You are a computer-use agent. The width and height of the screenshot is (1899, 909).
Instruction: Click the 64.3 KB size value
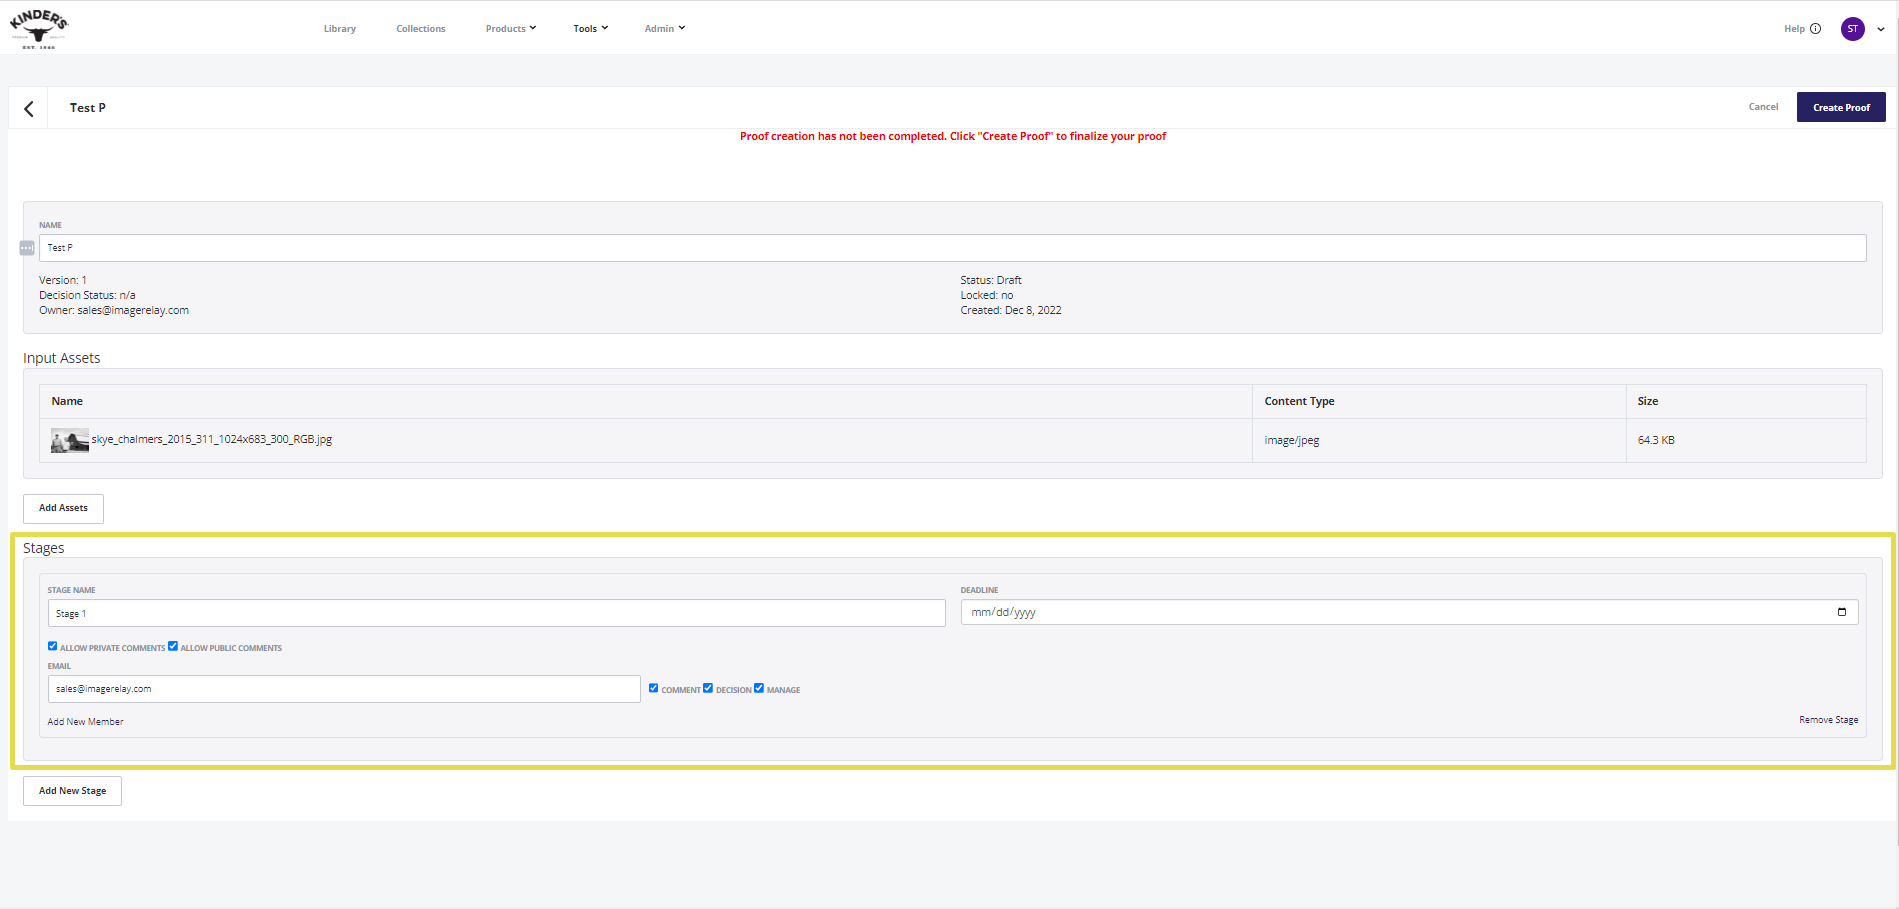[x=1655, y=440]
